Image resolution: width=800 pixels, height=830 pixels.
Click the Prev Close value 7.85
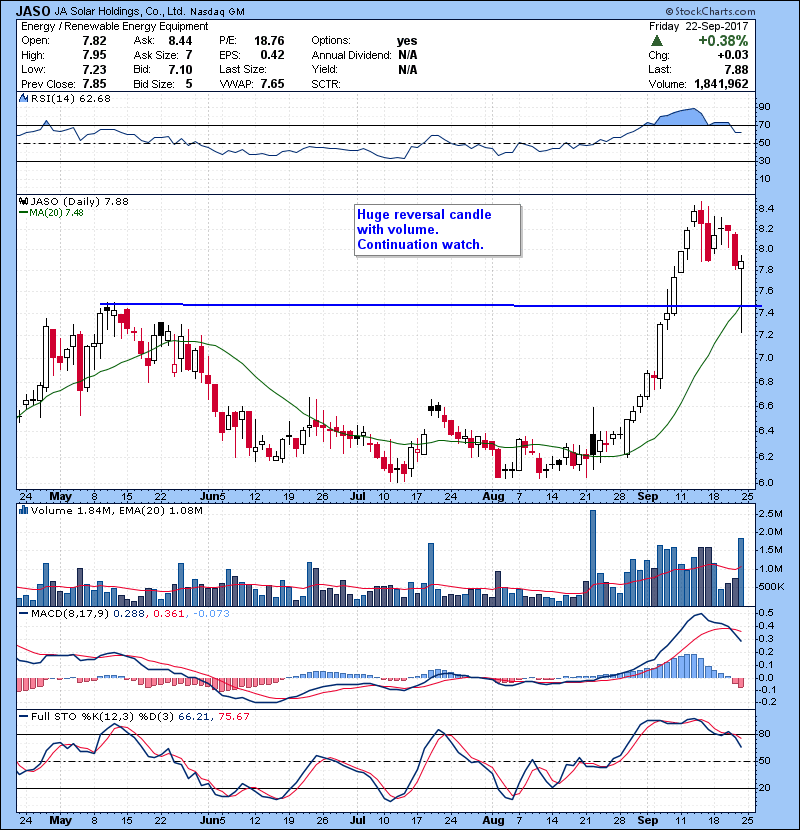tap(94, 84)
